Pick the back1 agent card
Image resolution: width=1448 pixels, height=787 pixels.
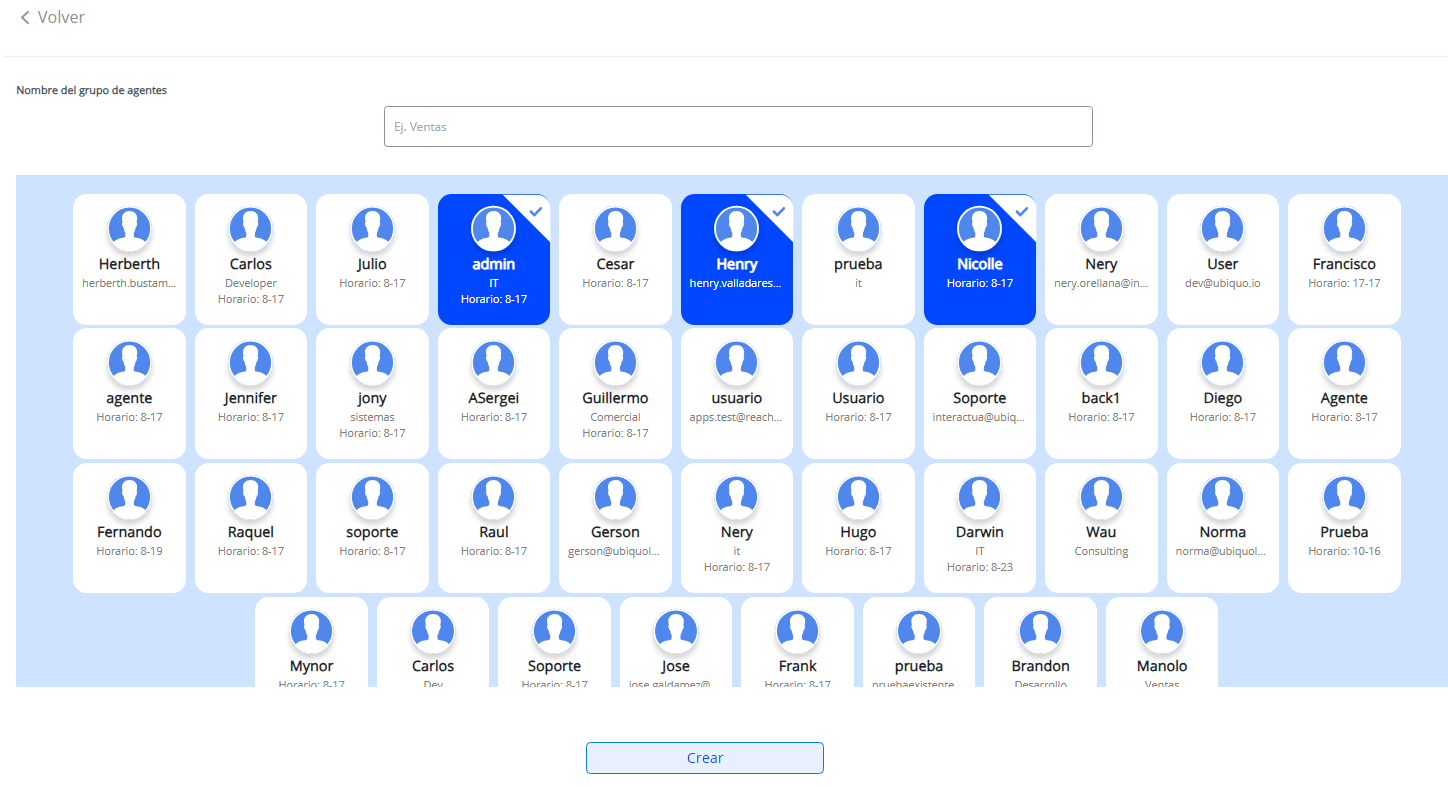[x=1101, y=394]
